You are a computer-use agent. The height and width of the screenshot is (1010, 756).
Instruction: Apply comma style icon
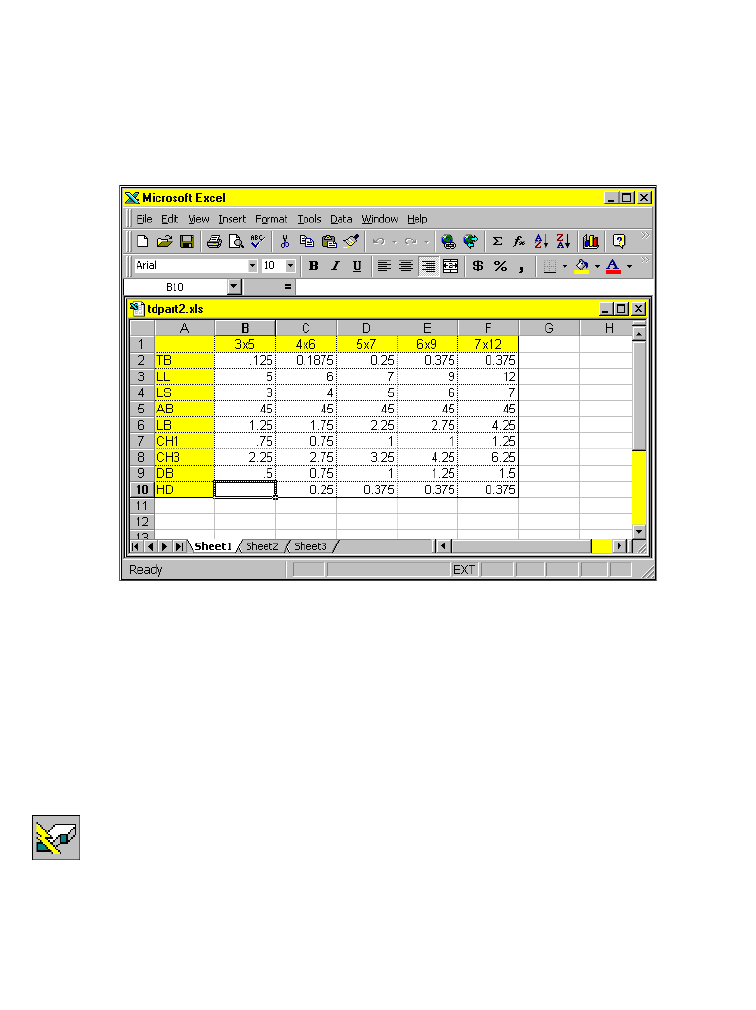point(521,266)
